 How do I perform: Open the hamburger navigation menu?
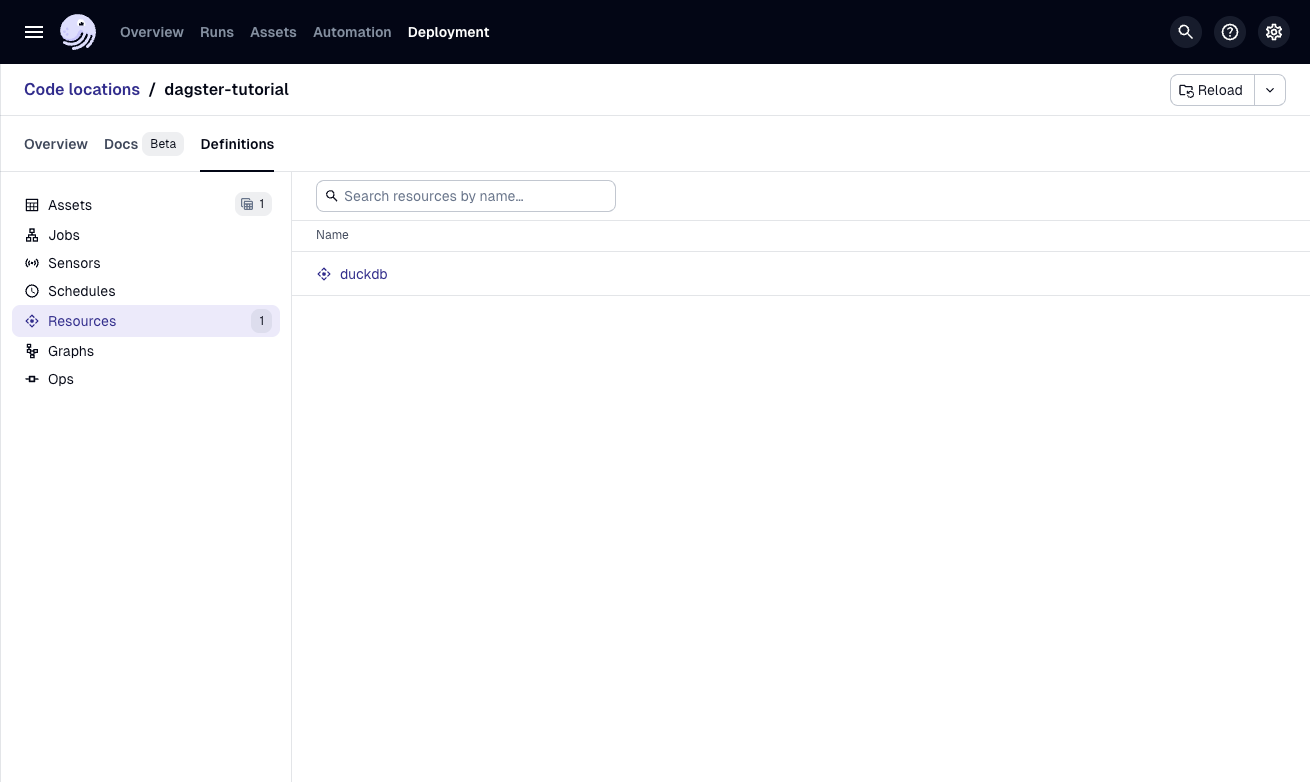[x=34, y=32]
